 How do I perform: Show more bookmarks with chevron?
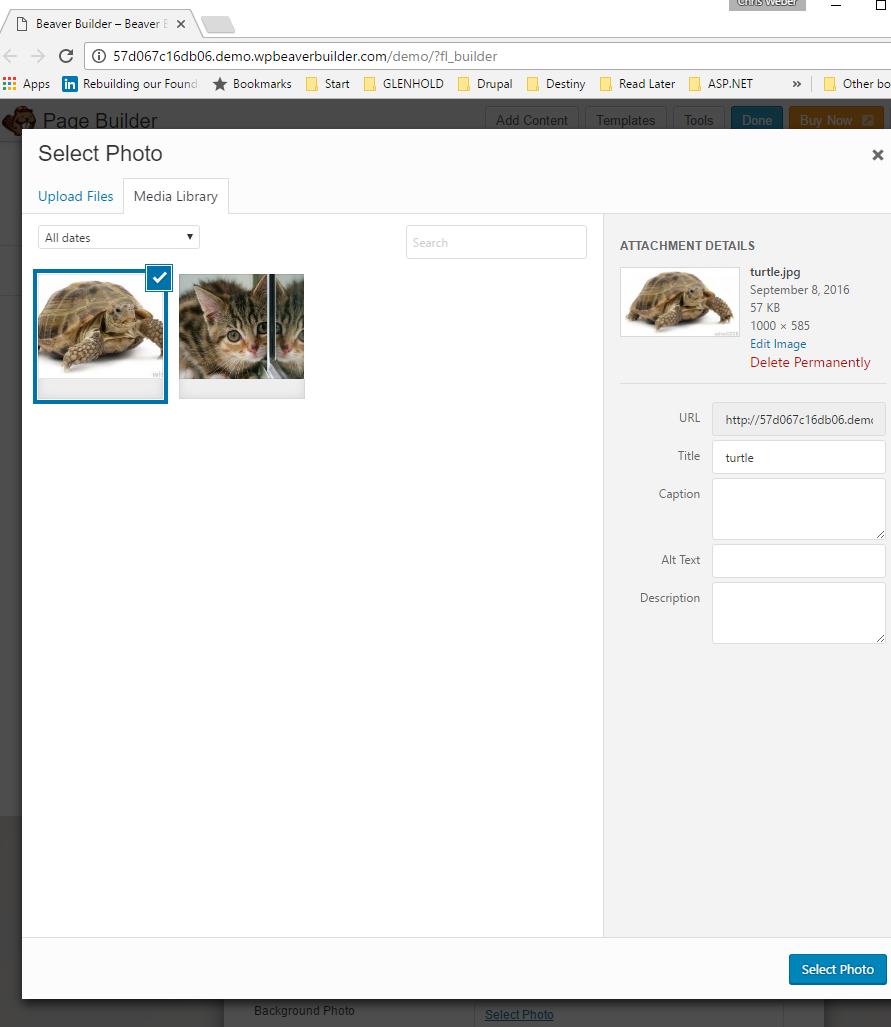click(x=797, y=84)
